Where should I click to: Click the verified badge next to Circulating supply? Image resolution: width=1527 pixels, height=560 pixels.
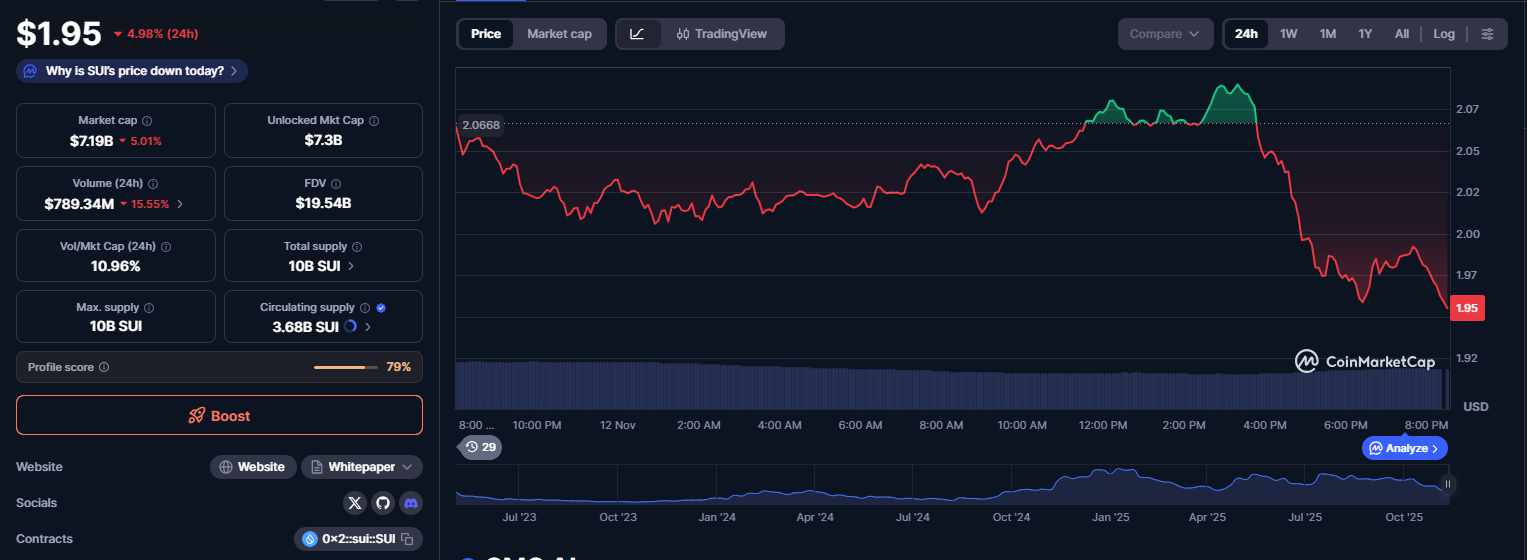pos(381,308)
